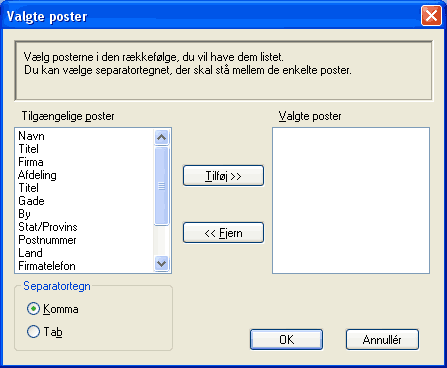Select Firma in the available list
Image resolution: width=447 pixels, height=368 pixels.
[x=31, y=162]
